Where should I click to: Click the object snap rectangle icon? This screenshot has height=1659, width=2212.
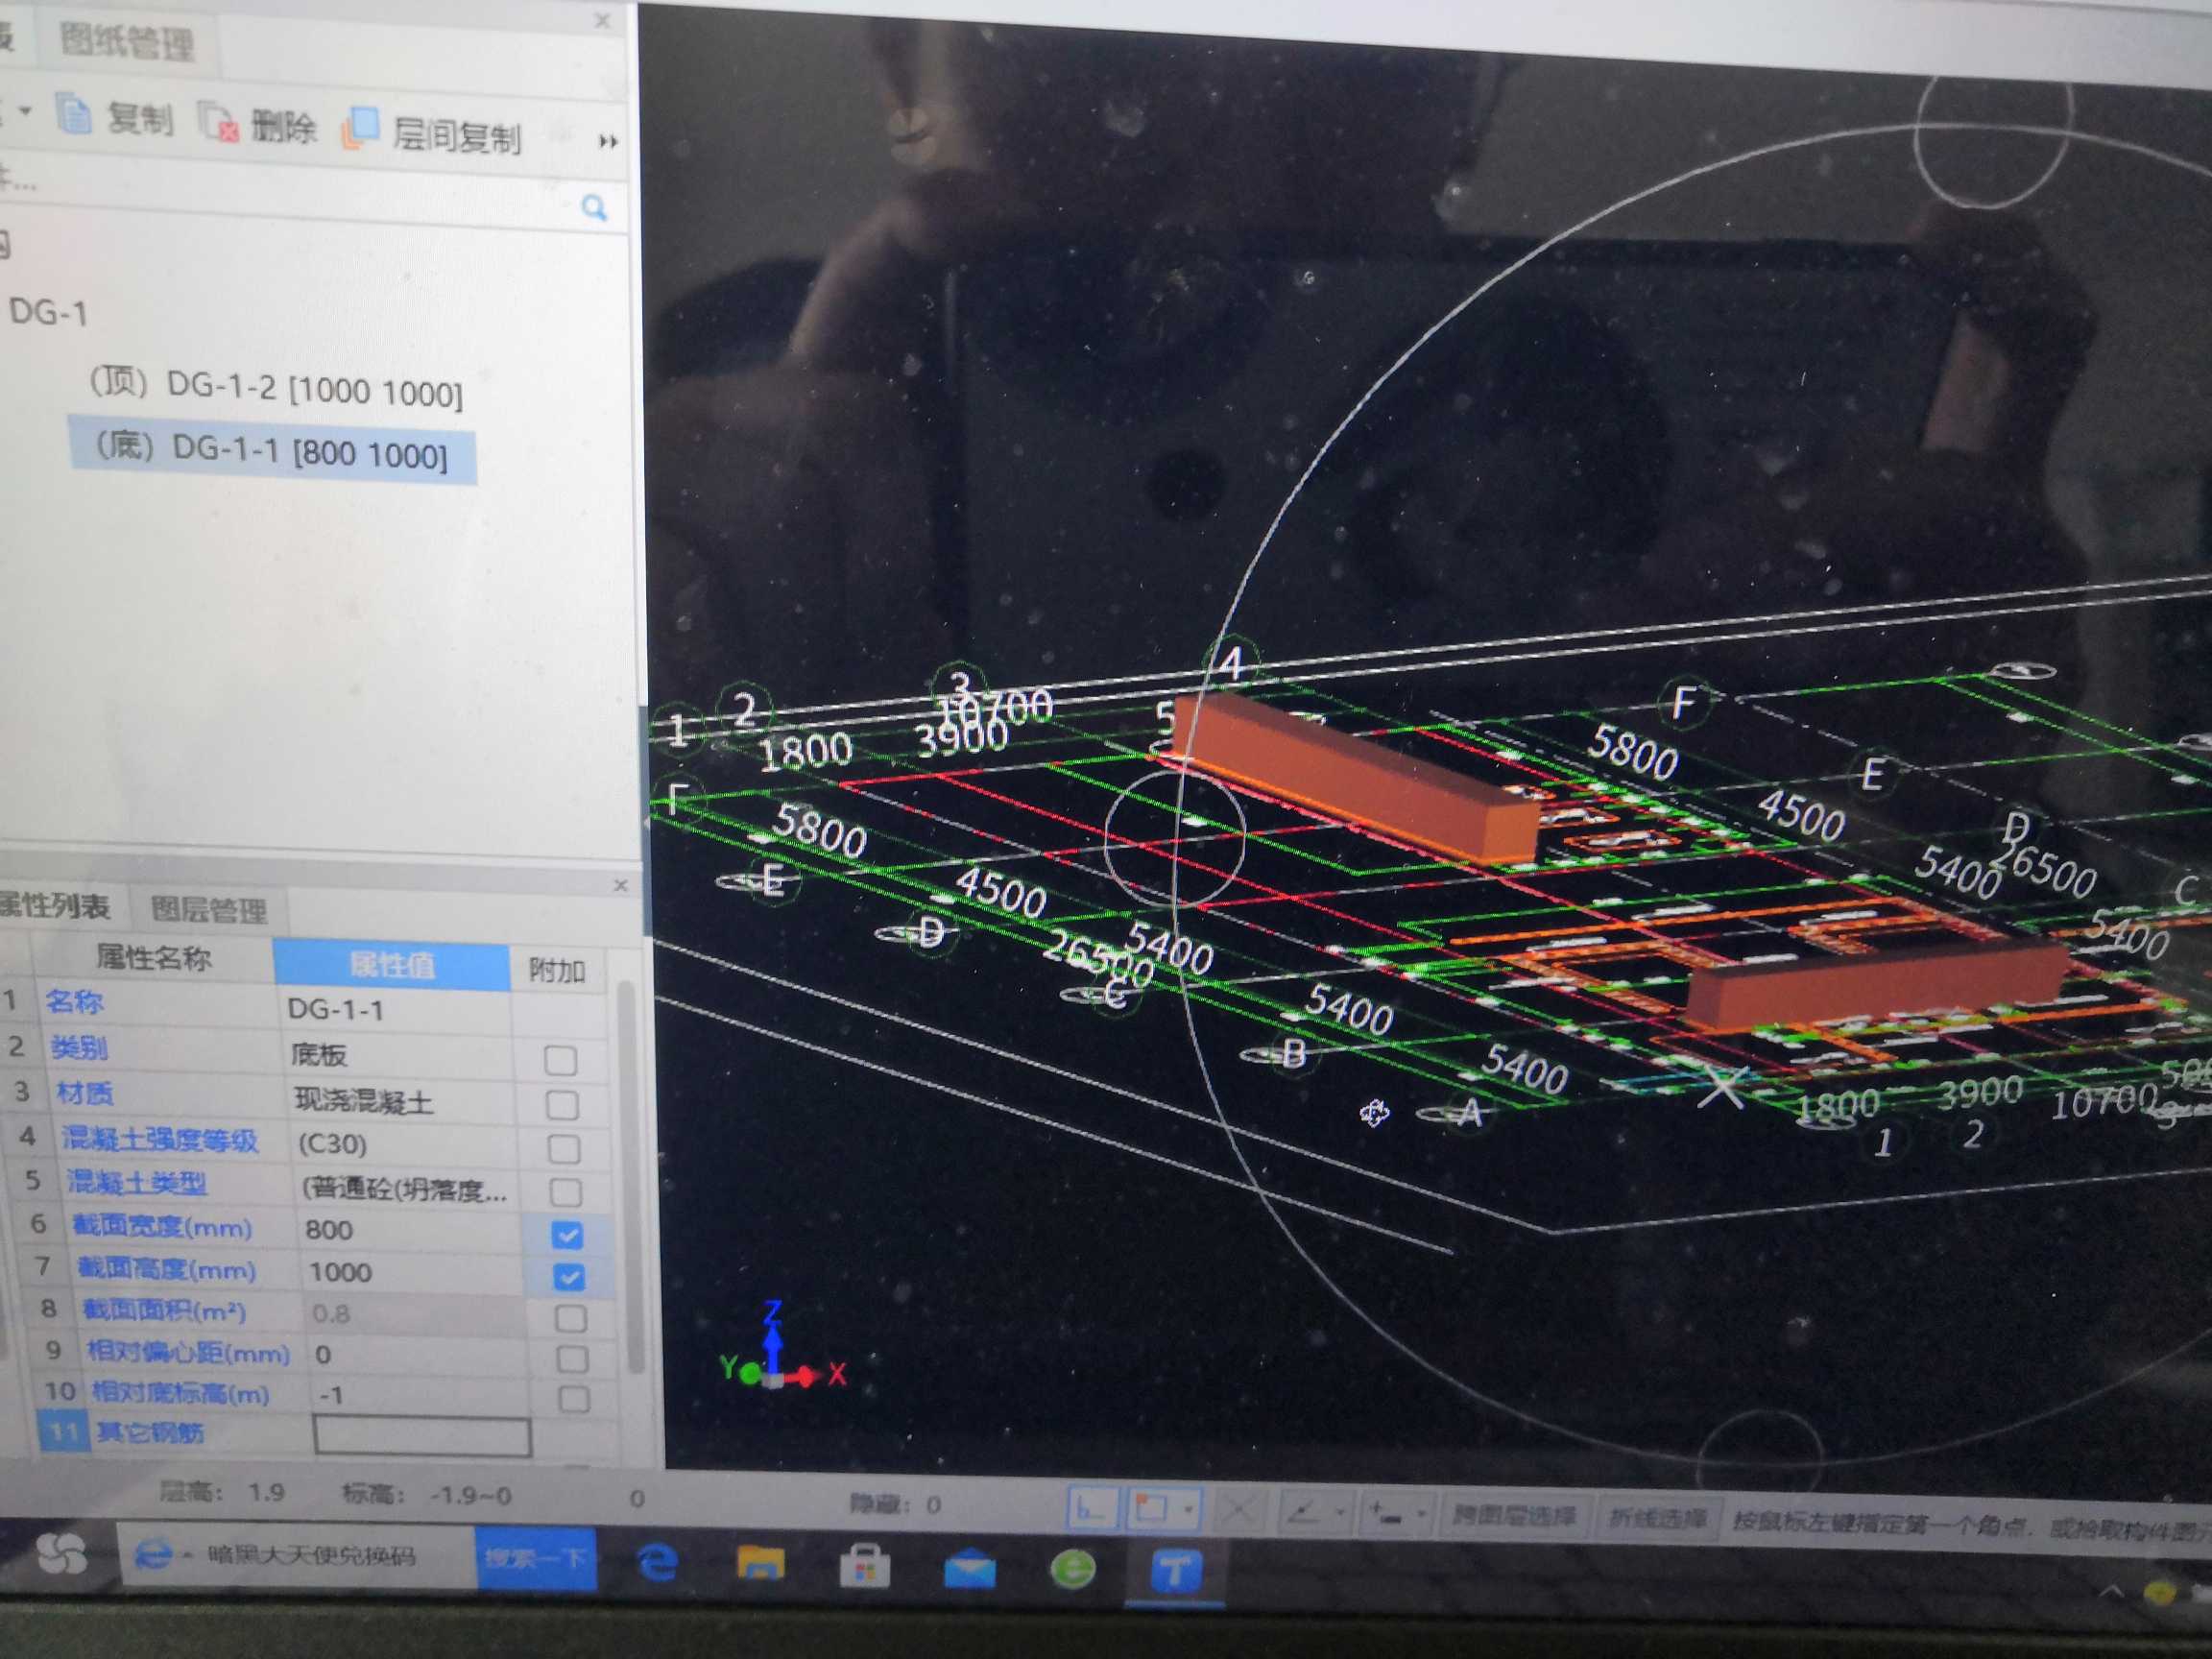click(x=1151, y=1510)
